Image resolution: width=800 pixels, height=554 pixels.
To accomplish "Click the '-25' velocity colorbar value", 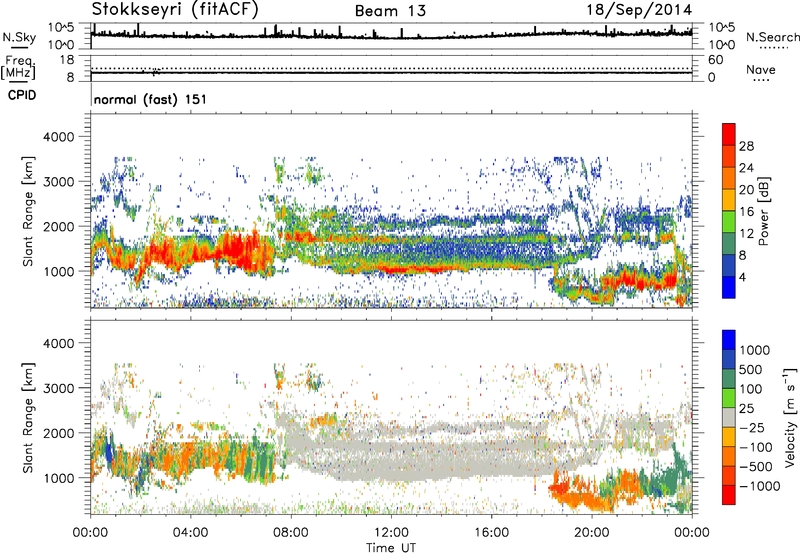I will (753, 428).
